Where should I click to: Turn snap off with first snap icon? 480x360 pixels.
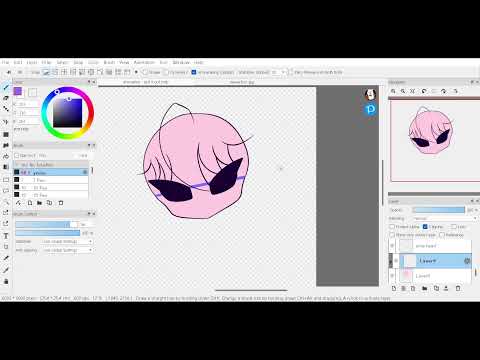tap(46, 72)
